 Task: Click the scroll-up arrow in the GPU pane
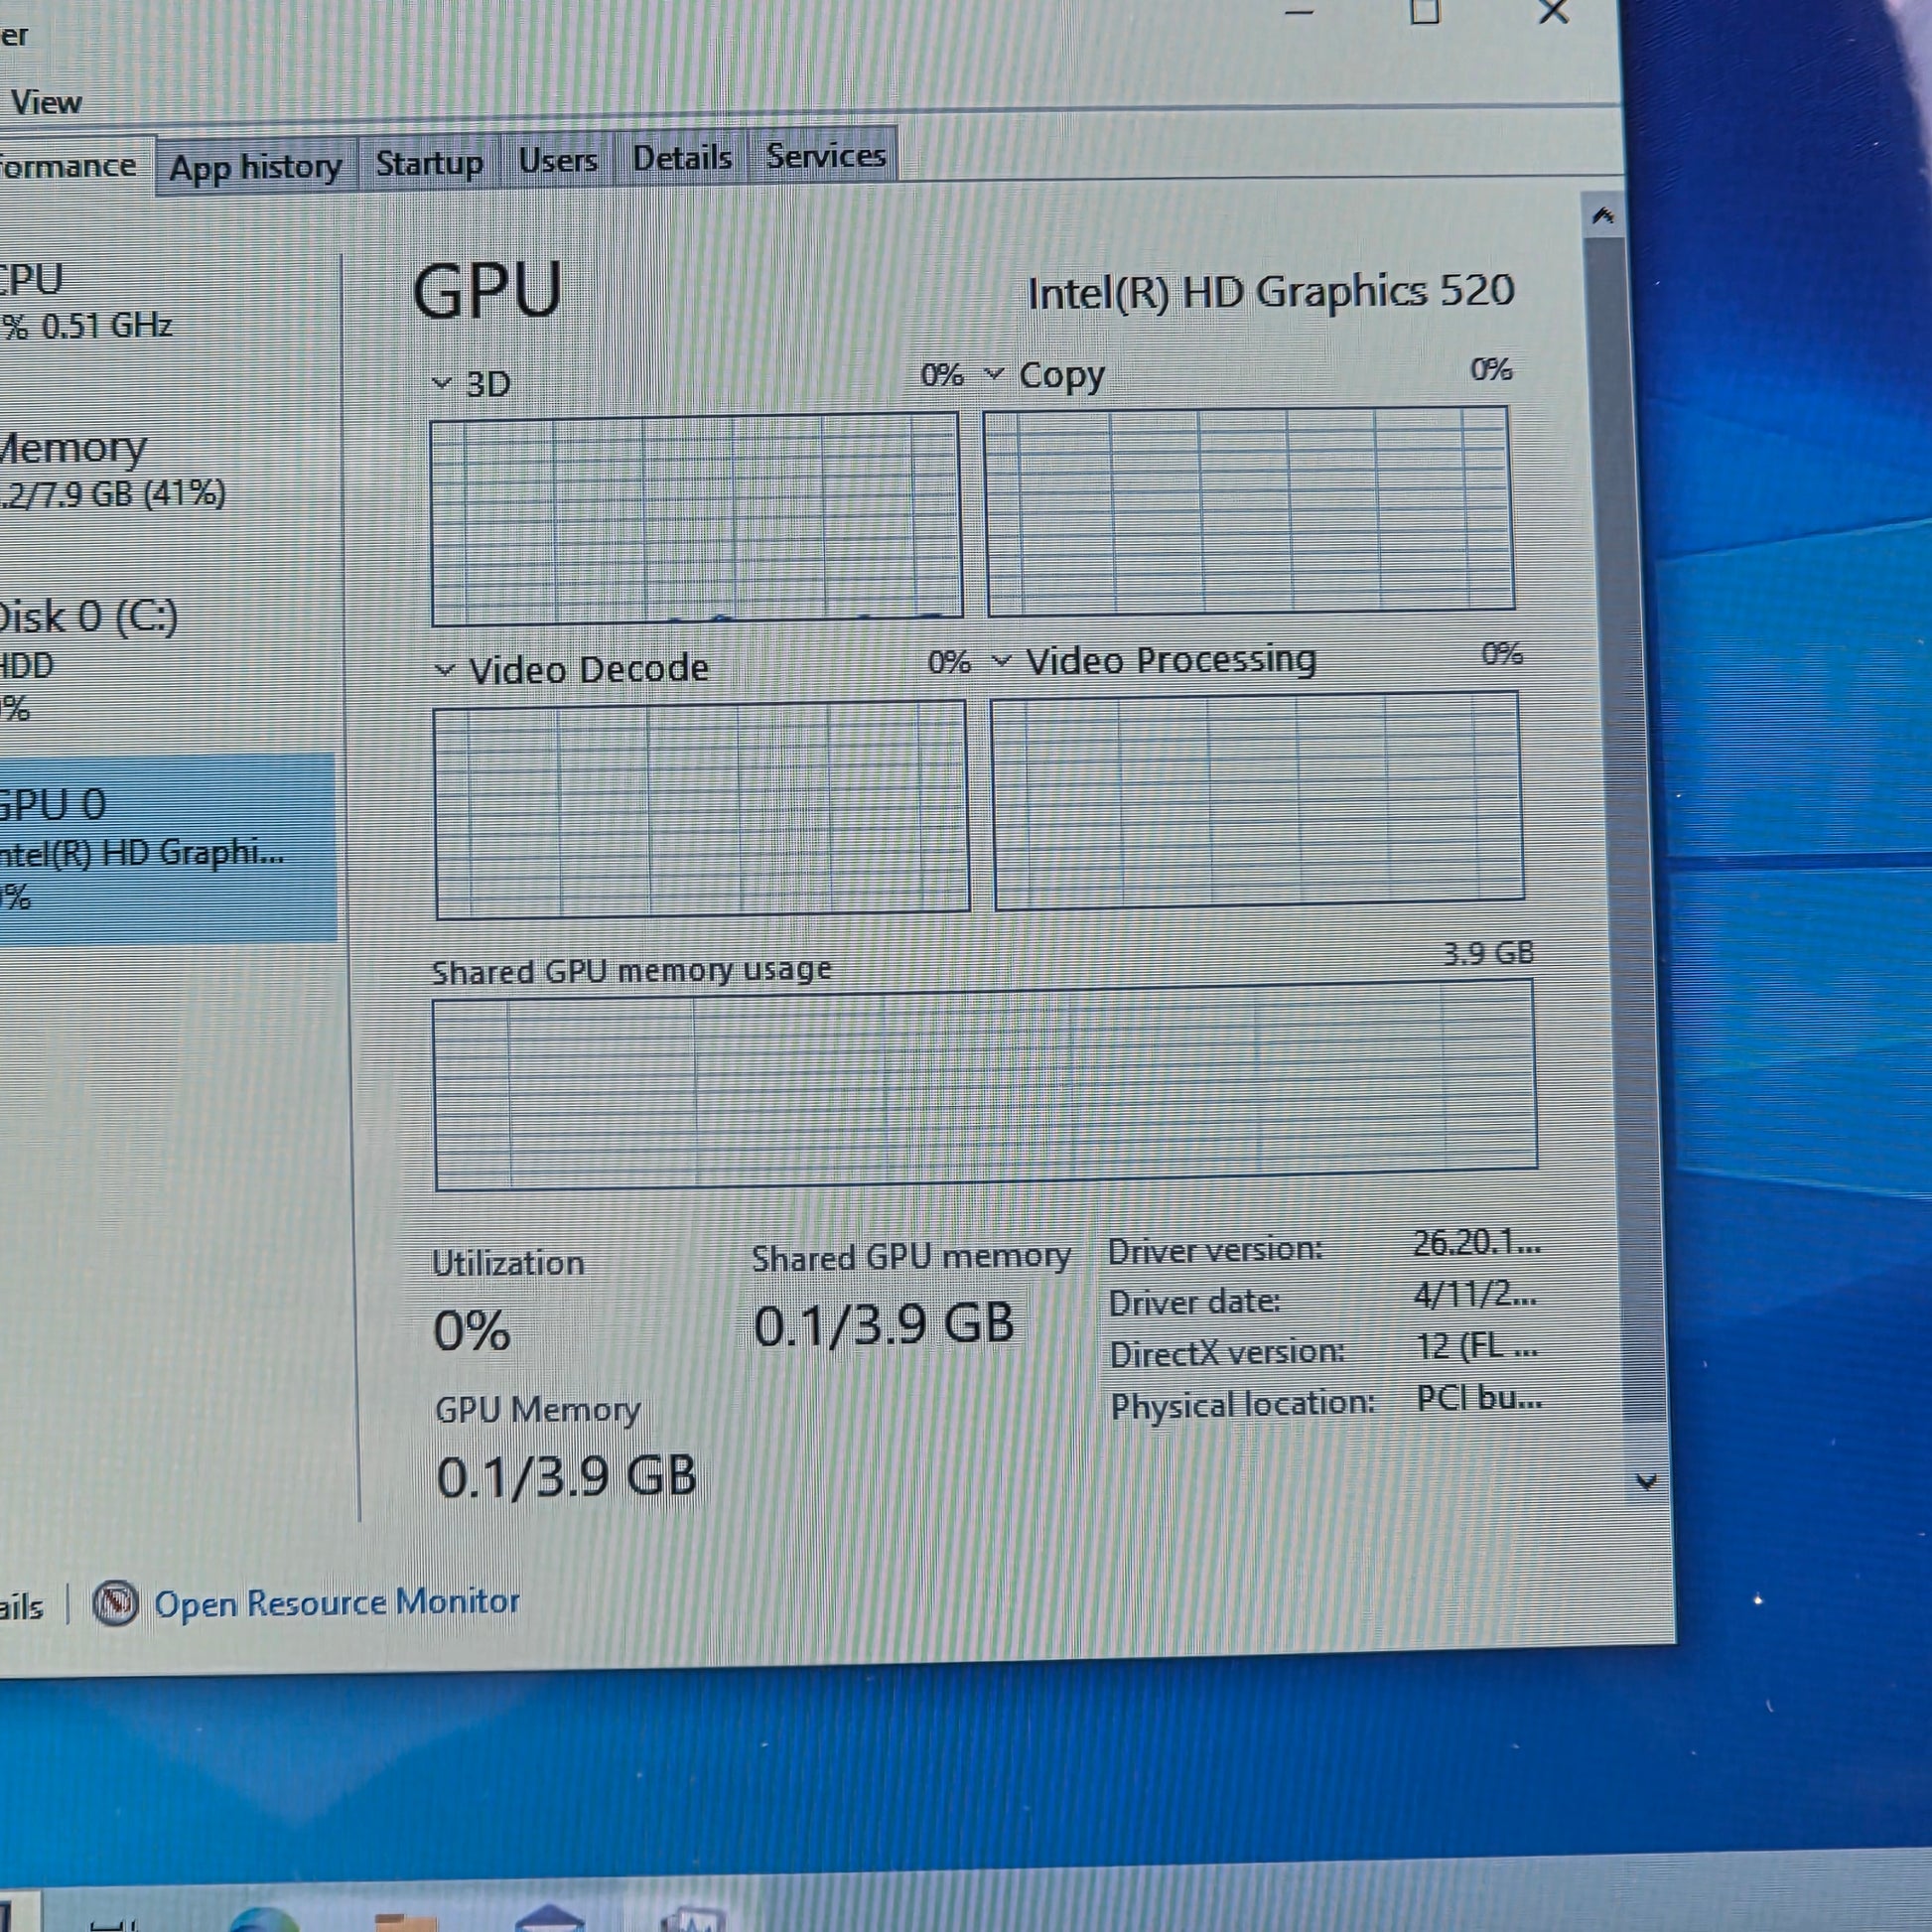(x=1603, y=216)
